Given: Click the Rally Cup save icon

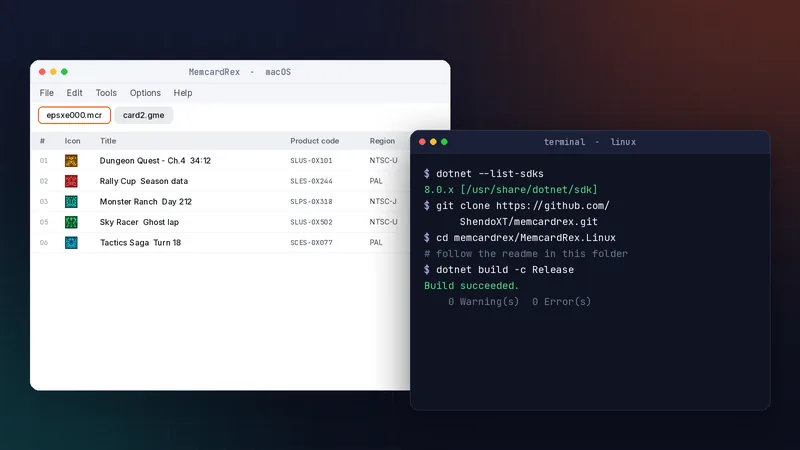Looking at the screenshot, I should [71, 181].
